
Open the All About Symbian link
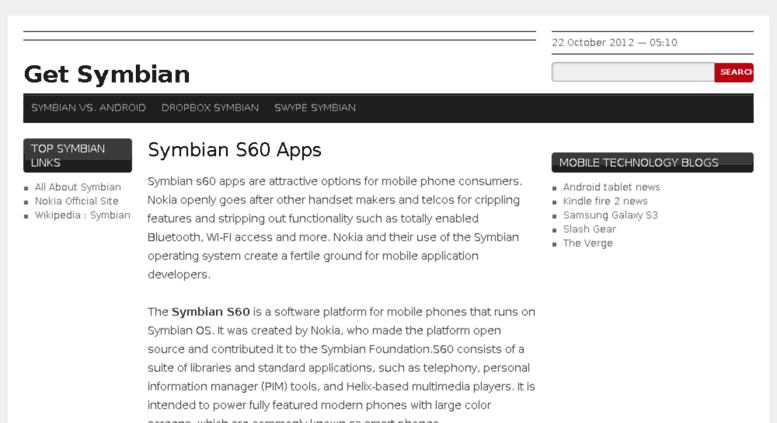[x=78, y=187]
